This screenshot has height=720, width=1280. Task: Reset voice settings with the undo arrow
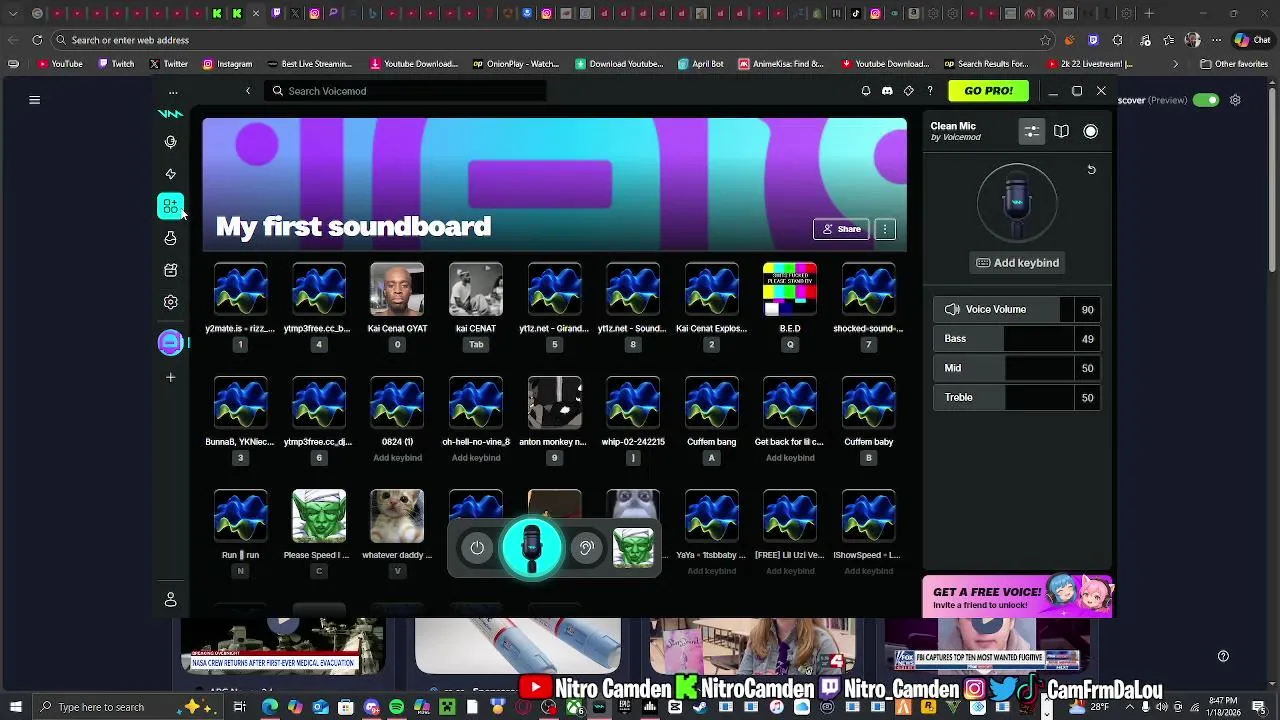point(1092,170)
